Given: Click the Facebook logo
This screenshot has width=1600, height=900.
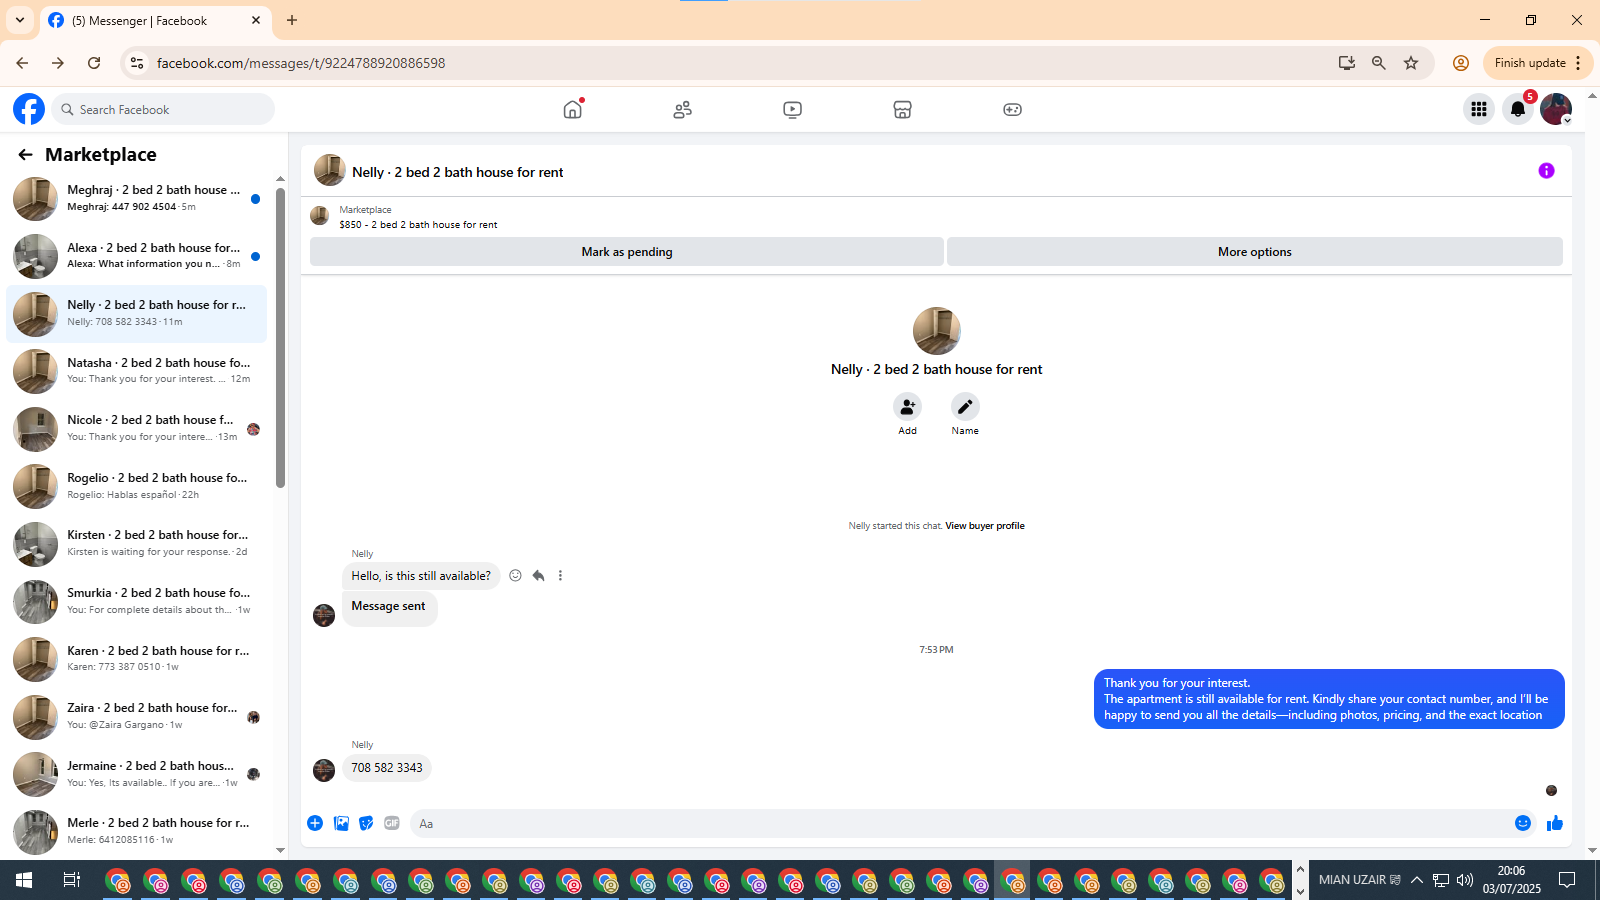Looking at the screenshot, I should click(x=29, y=109).
